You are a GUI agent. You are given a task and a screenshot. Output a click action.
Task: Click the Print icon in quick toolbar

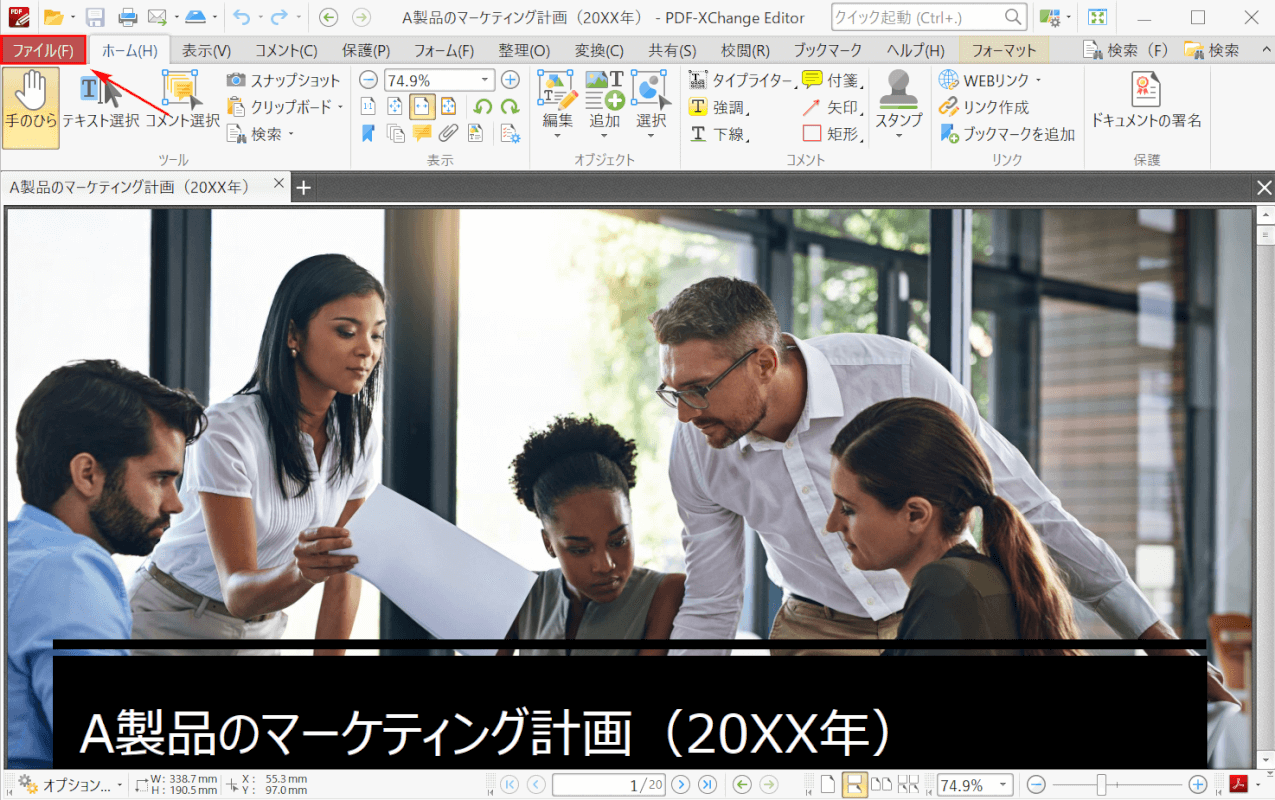pos(128,17)
